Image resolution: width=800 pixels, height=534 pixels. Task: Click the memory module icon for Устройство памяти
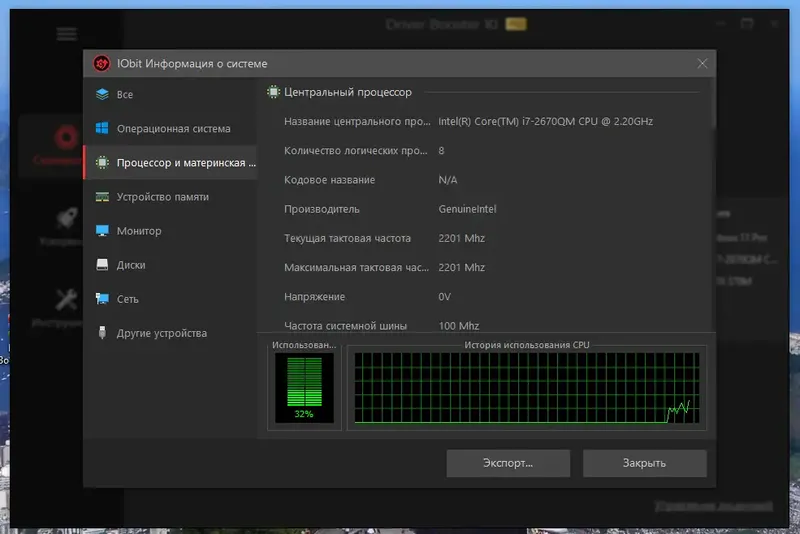point(102,197)
